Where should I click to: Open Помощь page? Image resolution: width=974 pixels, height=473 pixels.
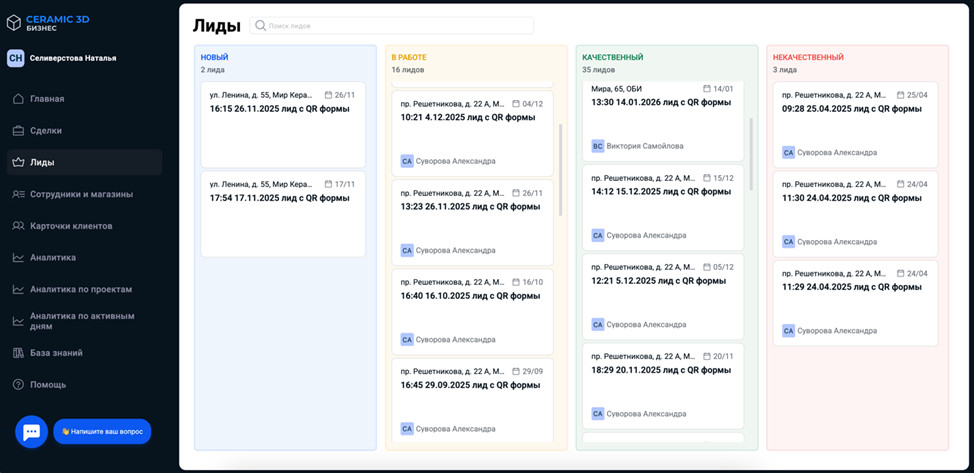click(84, 385)
